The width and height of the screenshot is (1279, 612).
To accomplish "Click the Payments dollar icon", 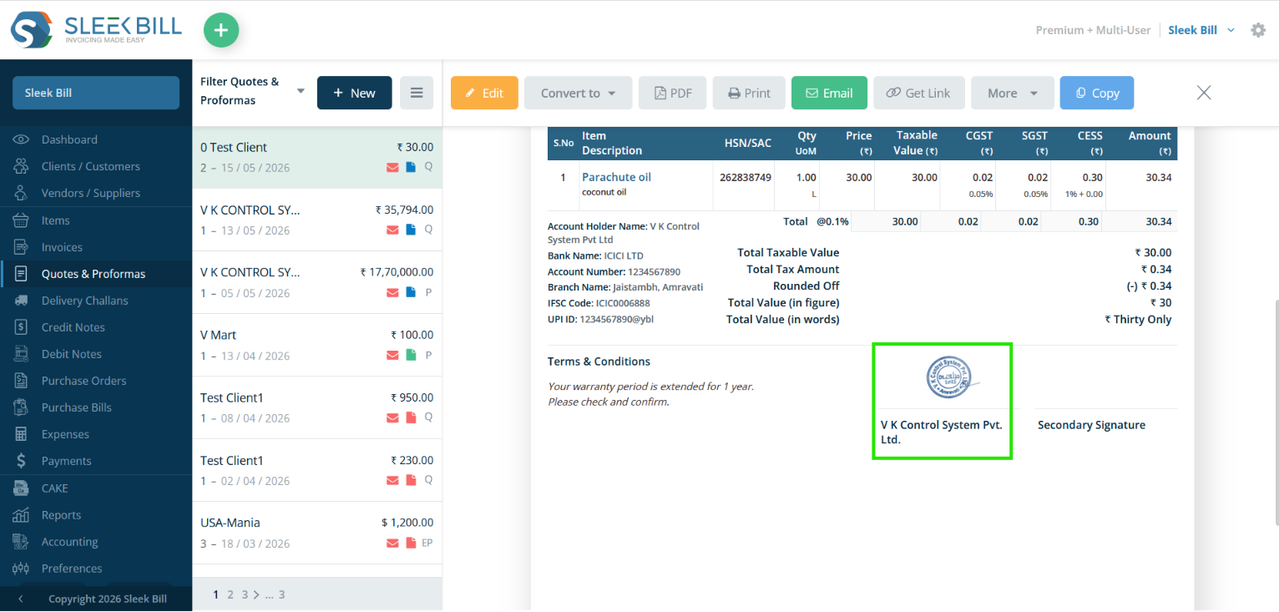I will 21,461.
